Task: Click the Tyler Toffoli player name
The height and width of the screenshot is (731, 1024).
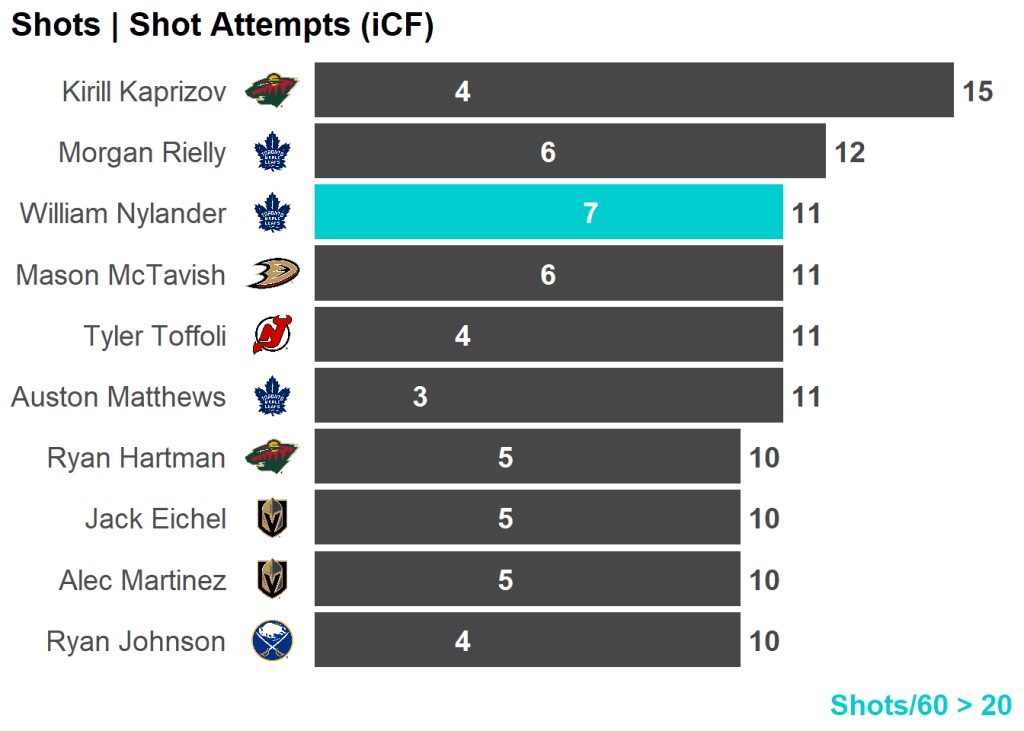Action: coord(155,336)
